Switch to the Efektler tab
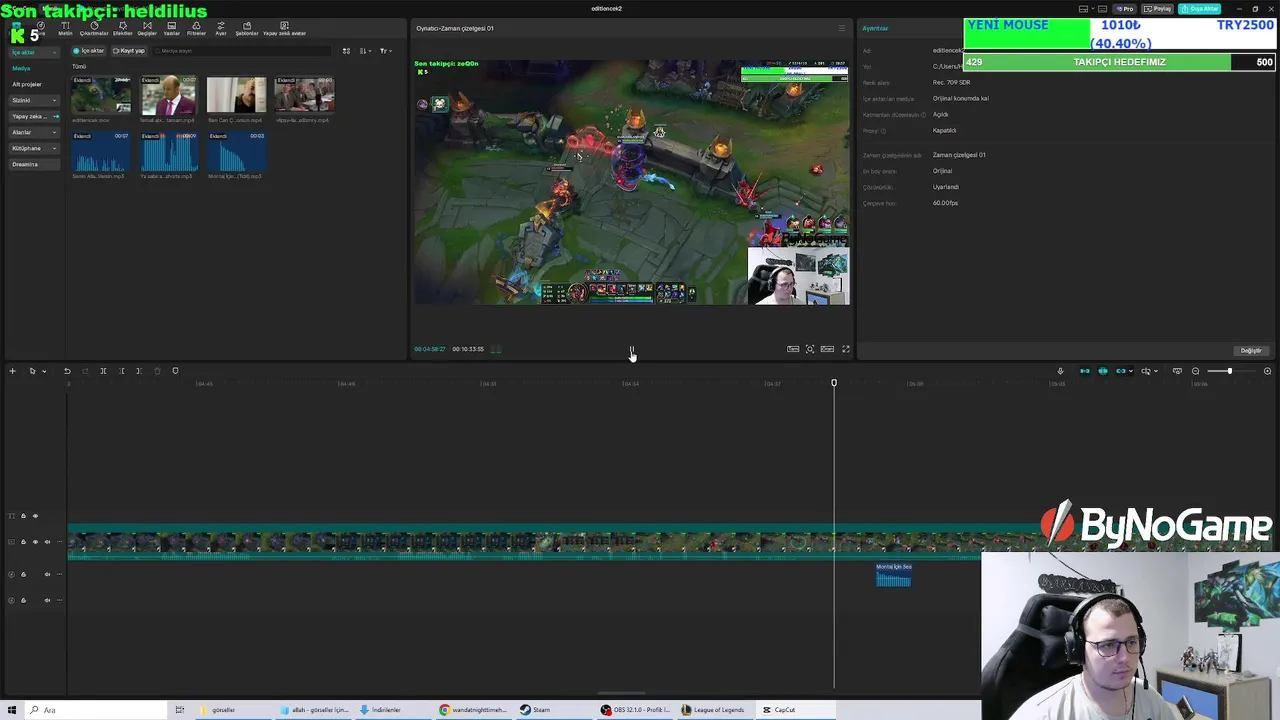The height and width of the screenshot is (720, 1280). (122, 28)
